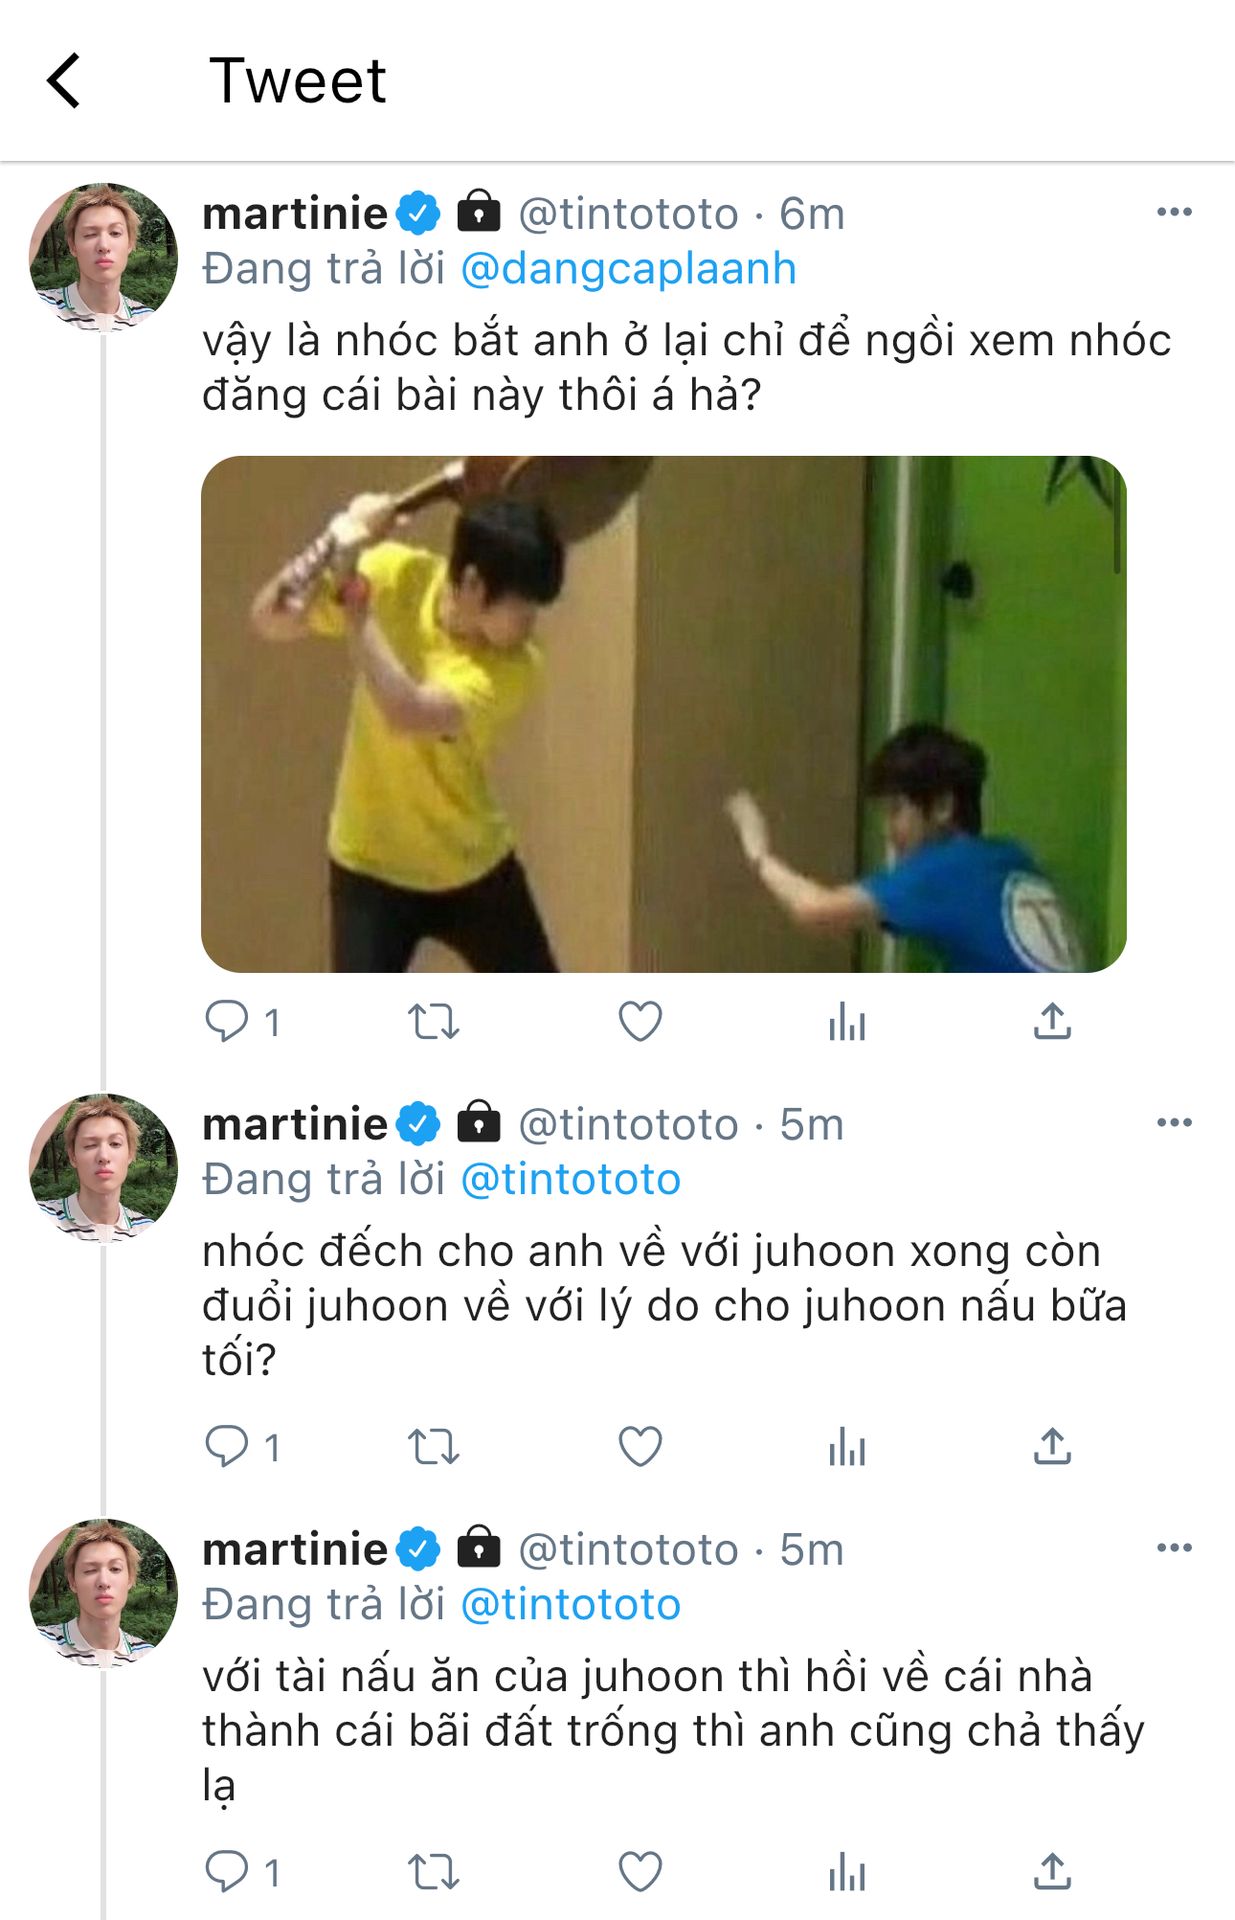Open more options on third tweet
This screenshot has height=1920, width=1235.
point(1174,1548)
